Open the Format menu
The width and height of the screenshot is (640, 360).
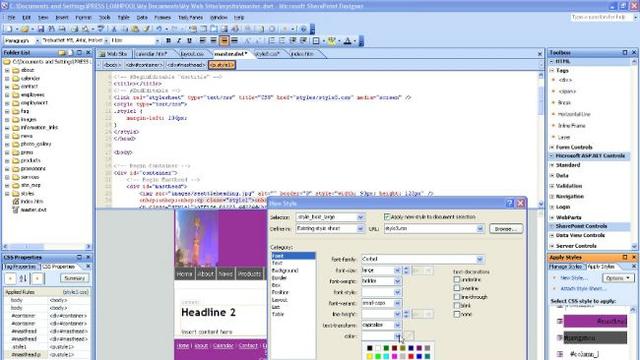(x=83, y=18)
